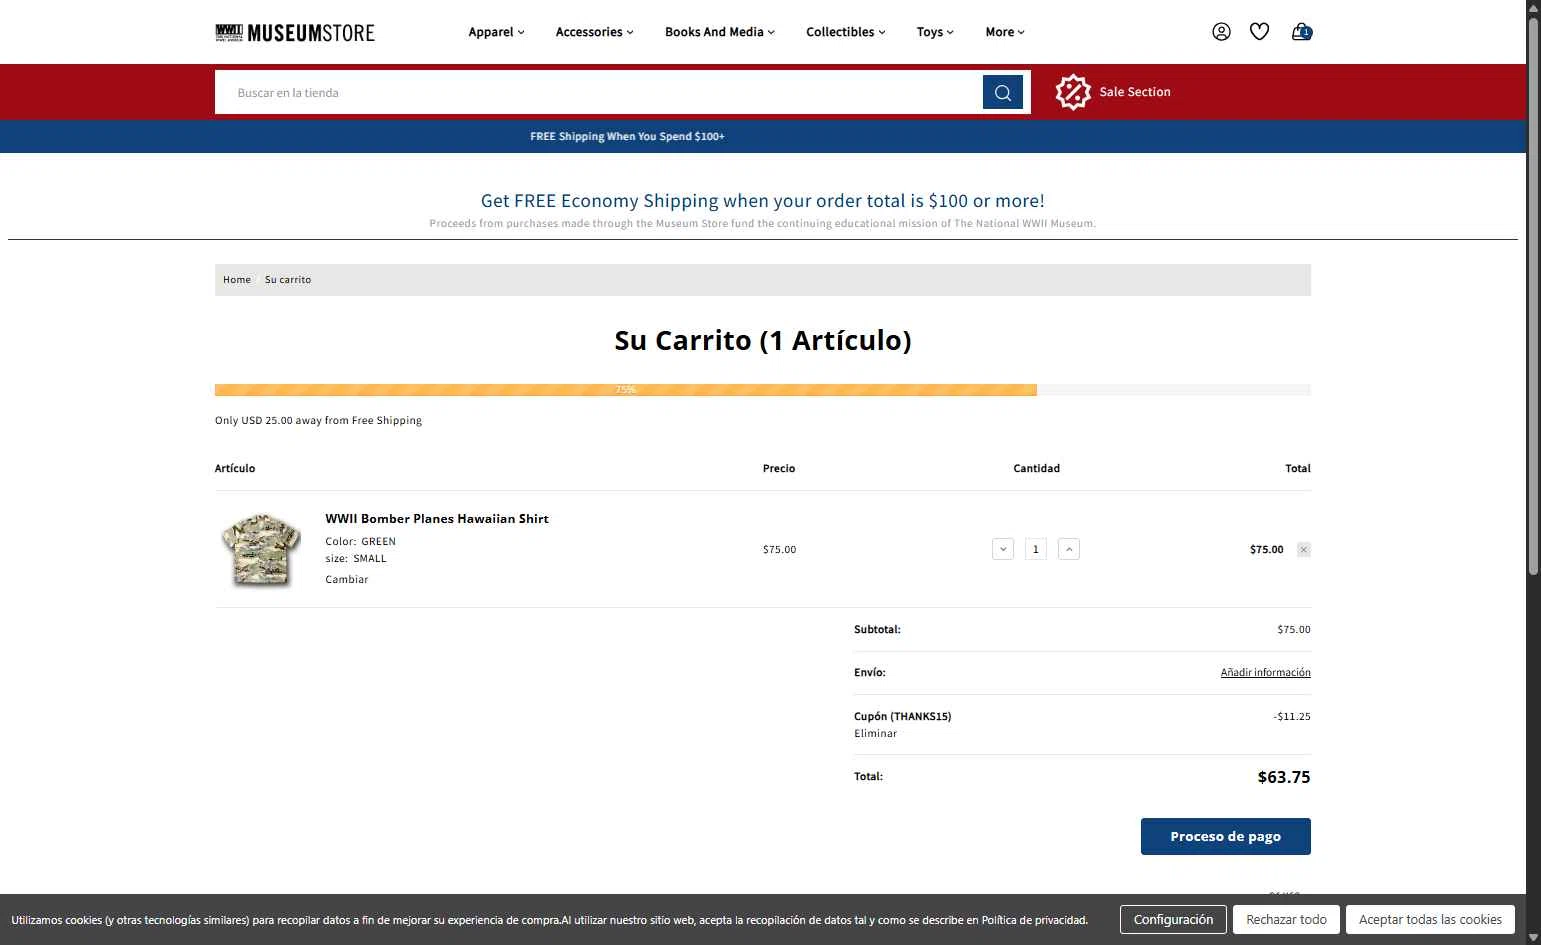
Task: Click the Proceso de pago button
Action: [x=1226, y=836]
